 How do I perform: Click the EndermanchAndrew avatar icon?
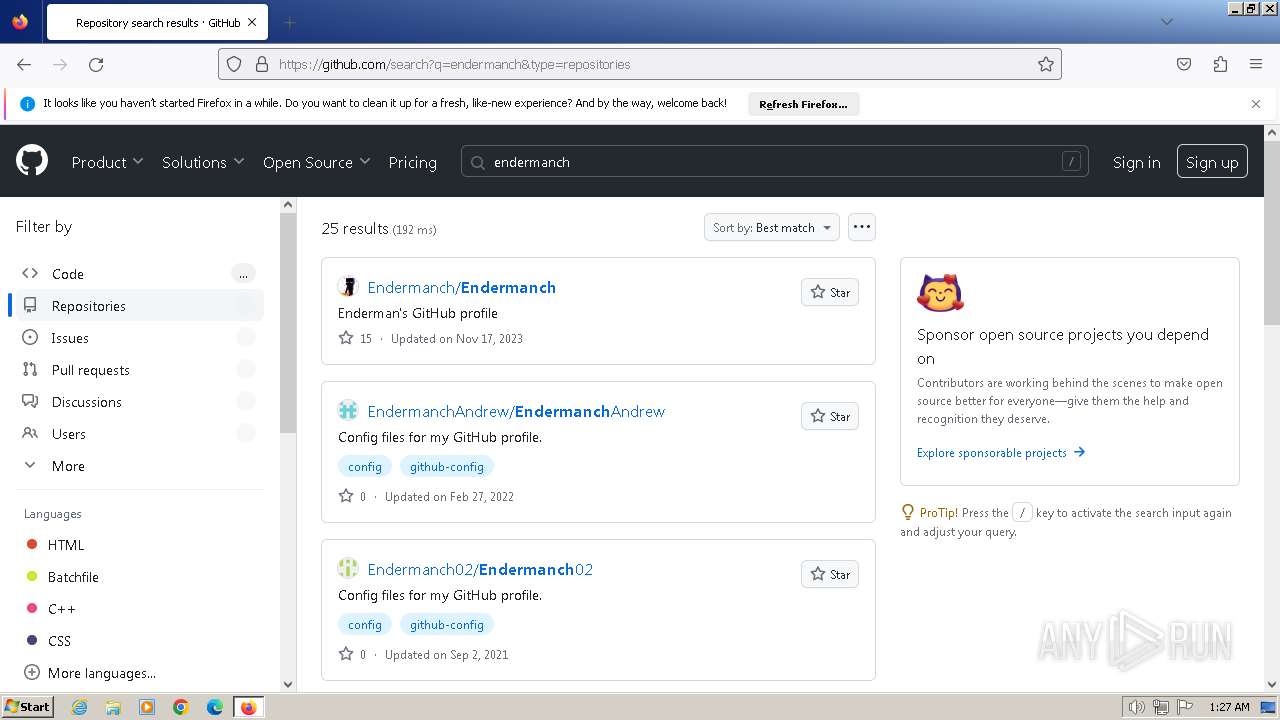(x=348, y=410)
